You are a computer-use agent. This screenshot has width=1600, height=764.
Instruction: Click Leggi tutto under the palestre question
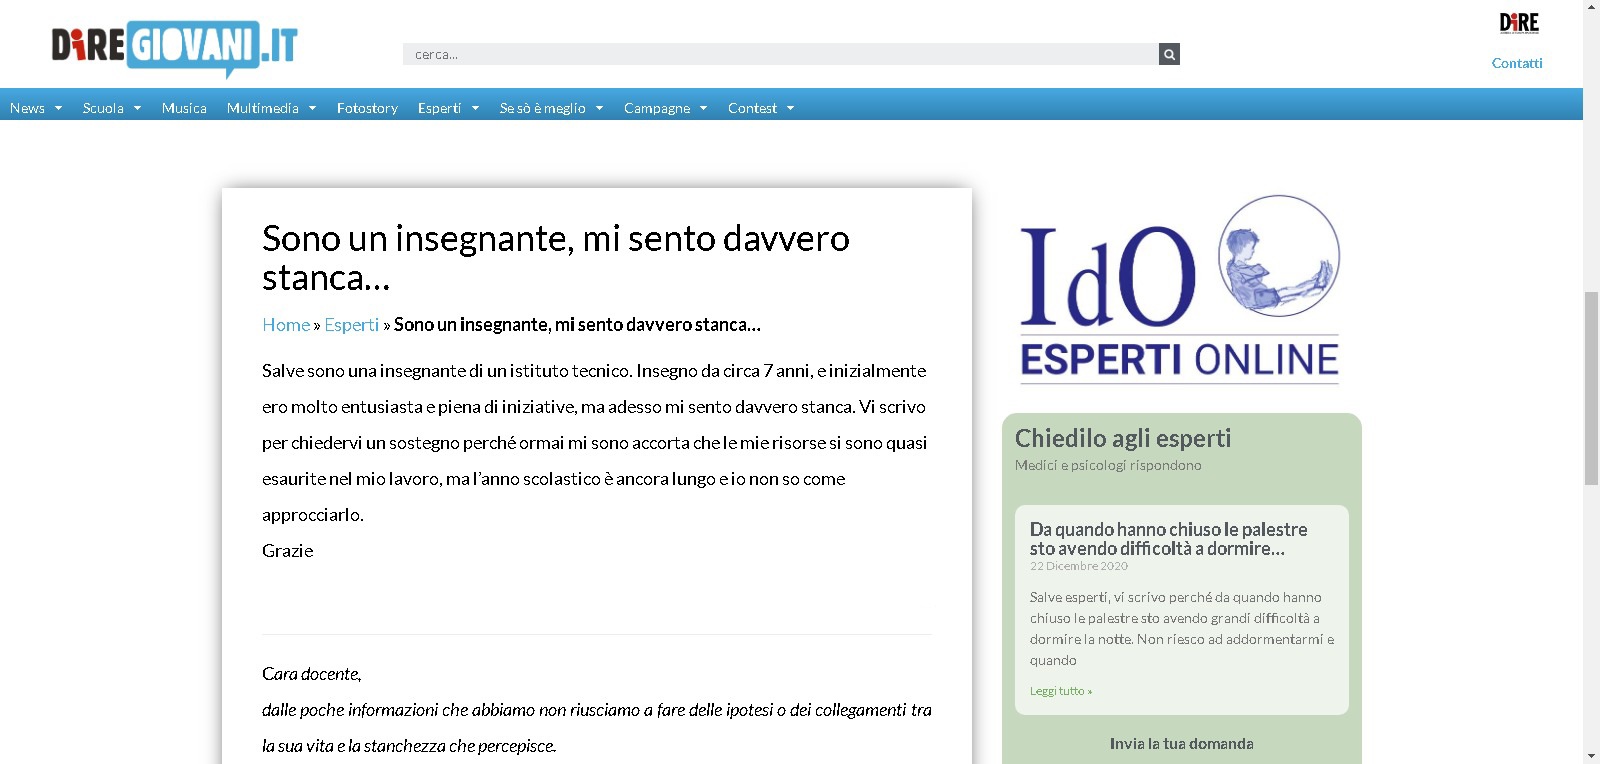pos(1060,691)
